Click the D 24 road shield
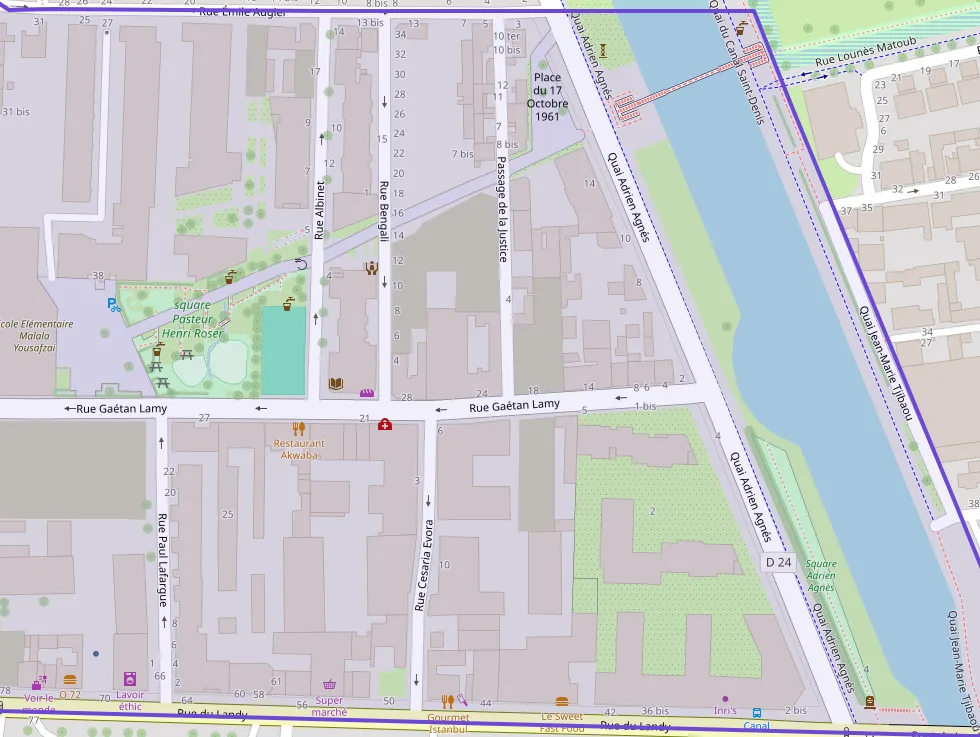This screenshot has width=980, height=737. pyautogui.click(x=778, y=563)
